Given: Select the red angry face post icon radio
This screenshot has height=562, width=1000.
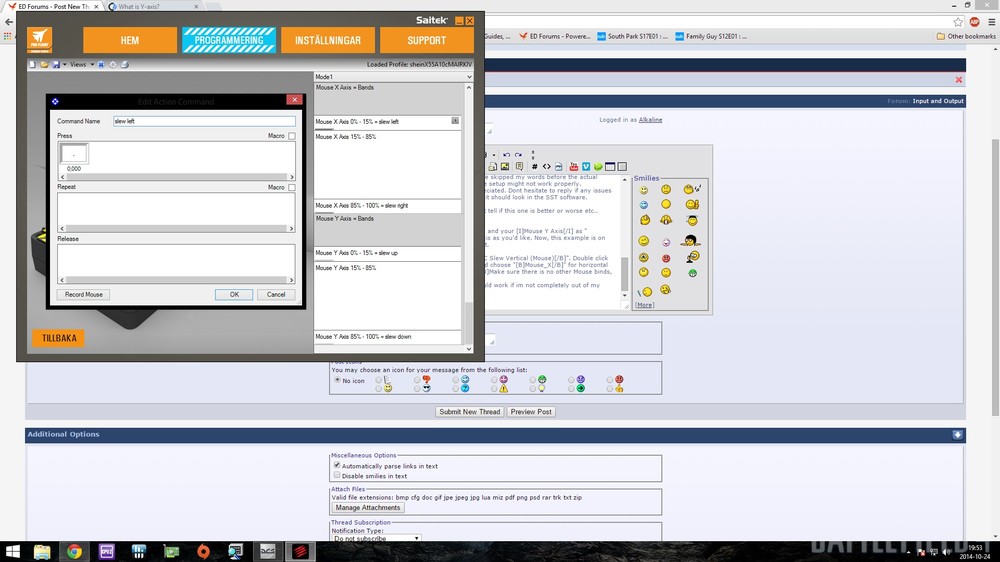Looking at the screenshot, I should (610, 380).
